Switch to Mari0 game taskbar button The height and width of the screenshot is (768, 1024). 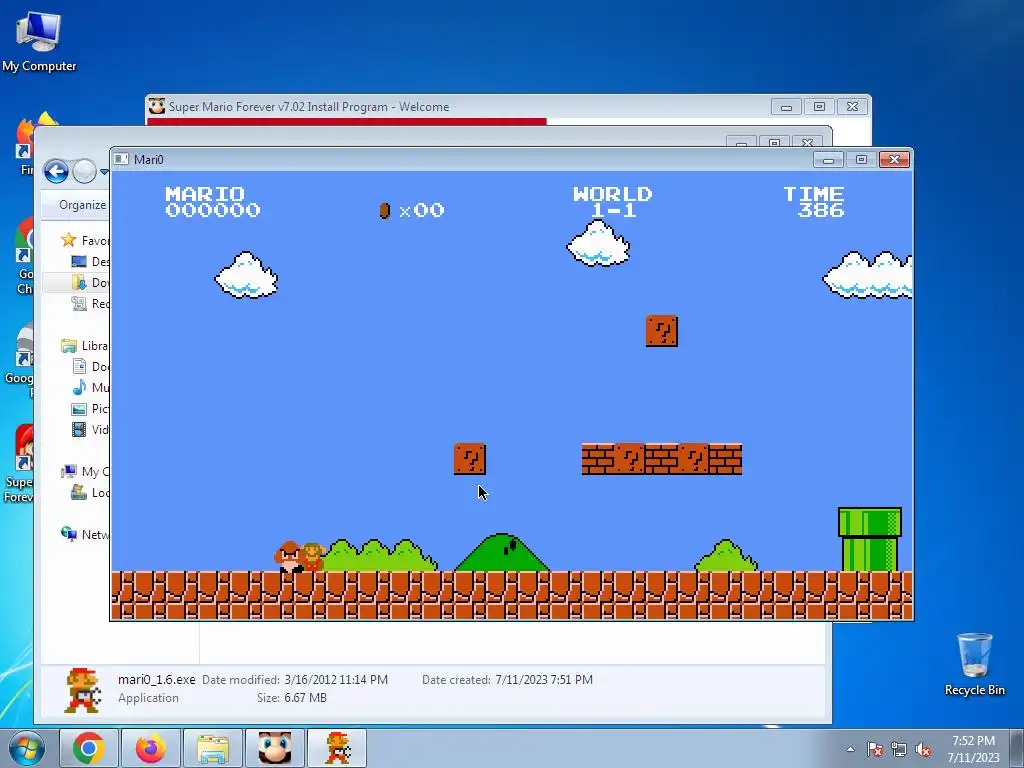tap(337, 748)
